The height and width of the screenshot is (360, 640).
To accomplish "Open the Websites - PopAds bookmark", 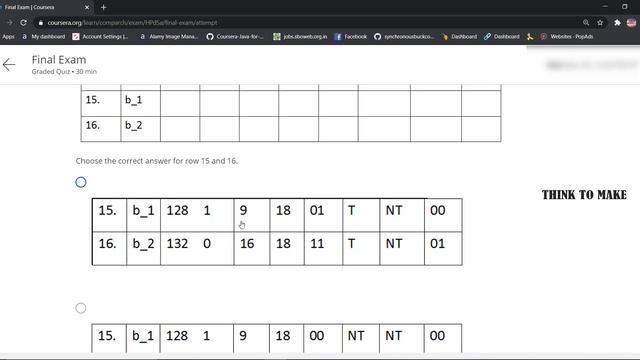I will tap(567, 37).
